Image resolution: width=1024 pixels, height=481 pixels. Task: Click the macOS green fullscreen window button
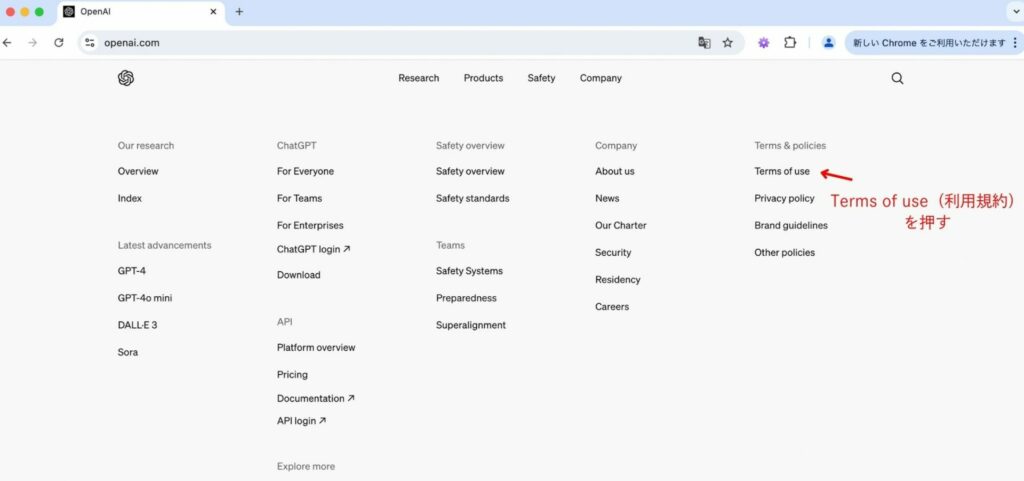39,12
